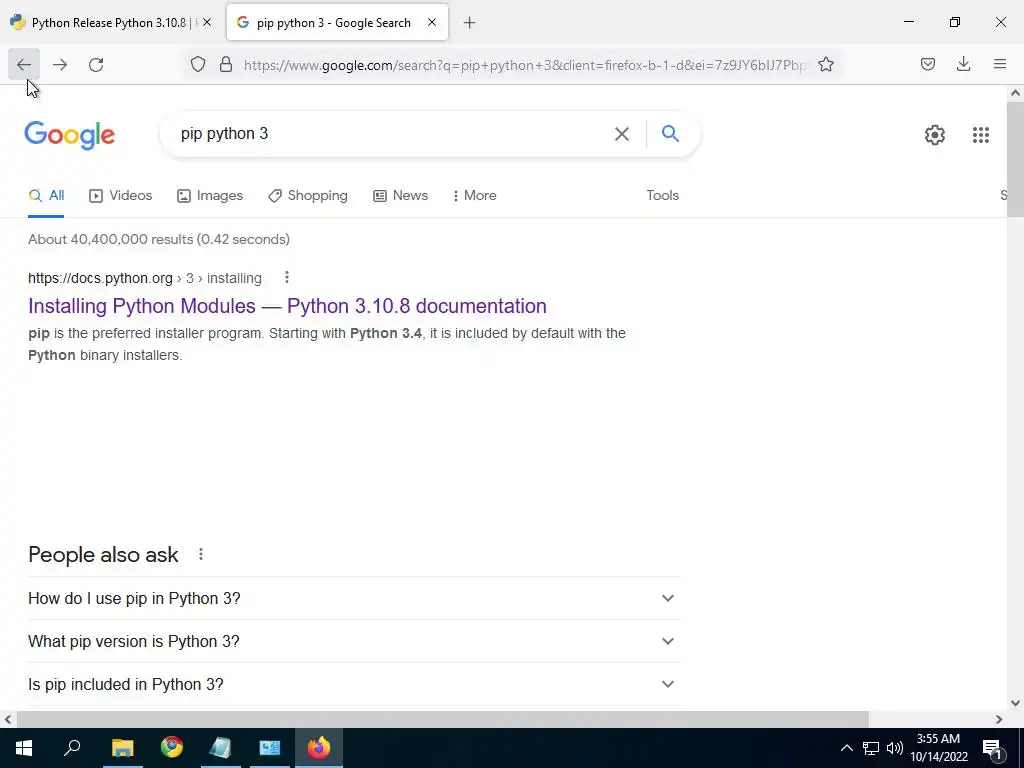Open Windows notification center
The height and width of the screenshot is (768, 1024).
(x=993, y=748)
